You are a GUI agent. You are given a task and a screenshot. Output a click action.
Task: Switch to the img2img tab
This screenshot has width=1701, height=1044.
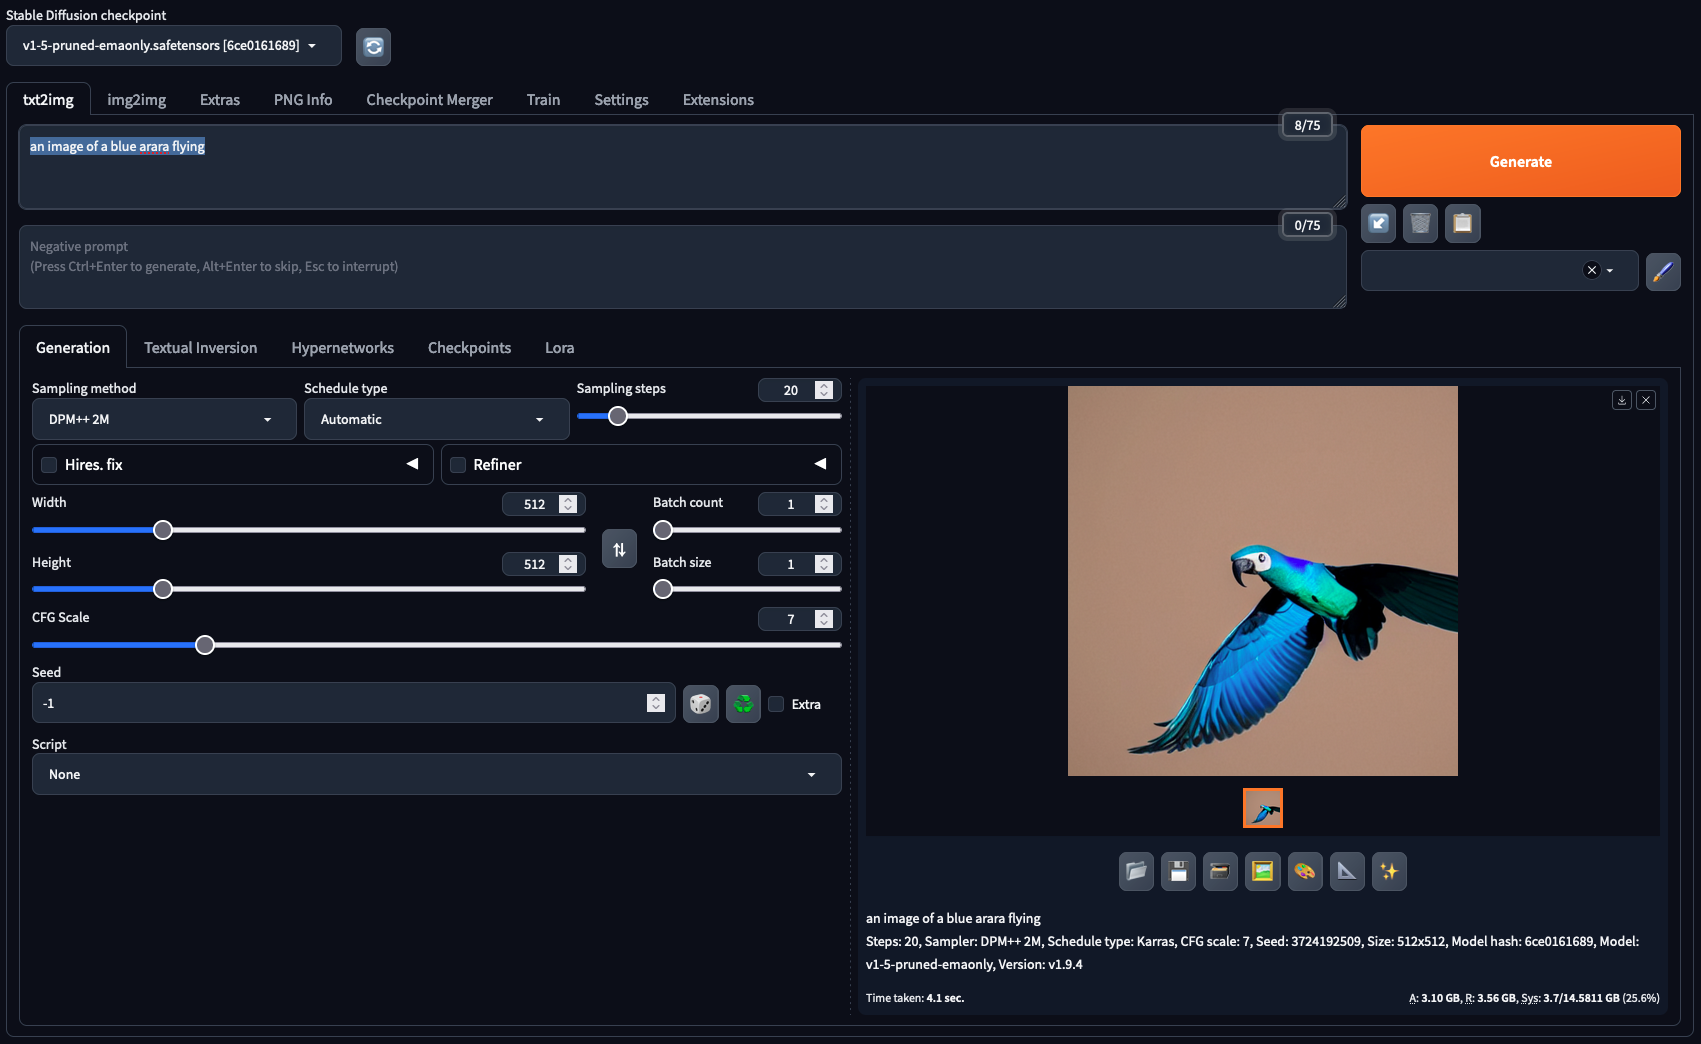tap(137, 100)
